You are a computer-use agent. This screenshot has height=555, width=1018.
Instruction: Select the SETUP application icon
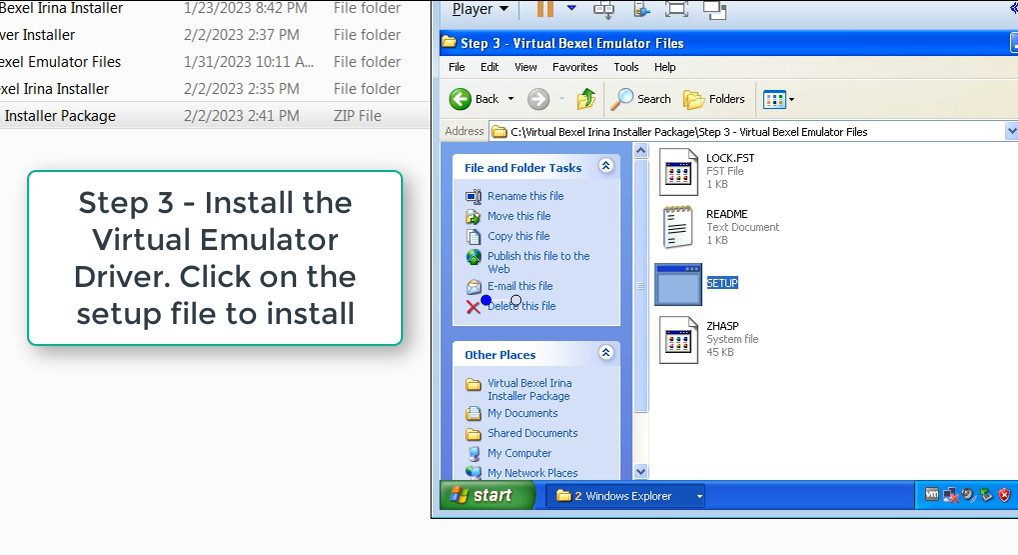click(x=678, y=284)
